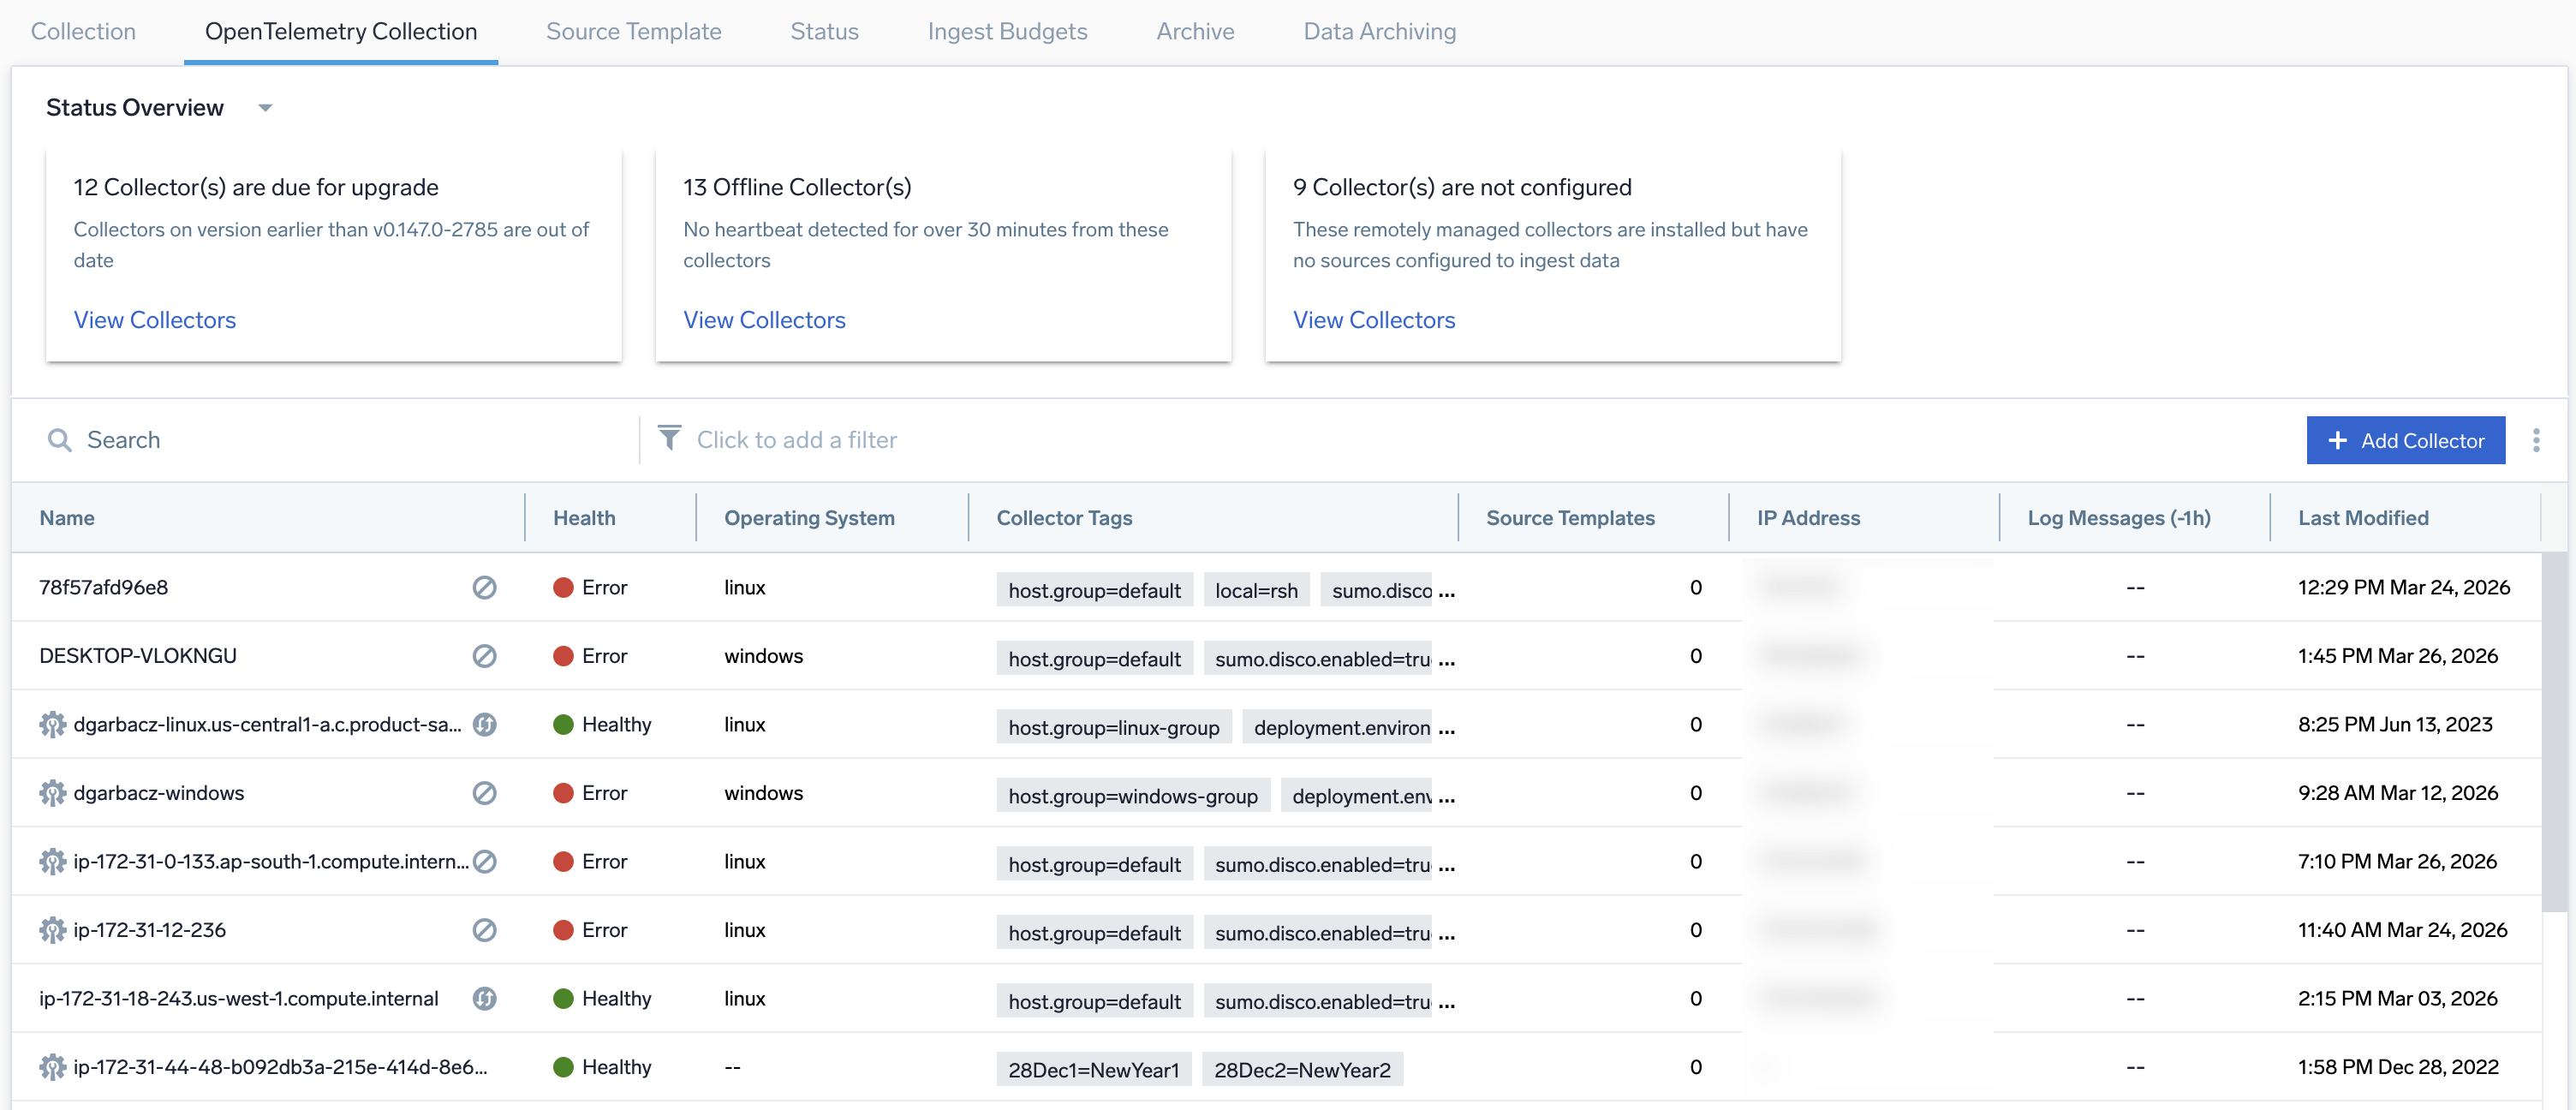The width and height of the screenshot is (2576, 1110).
Task: Click View Collectors under Offline Collectors
Action: [x=763, y=320]
